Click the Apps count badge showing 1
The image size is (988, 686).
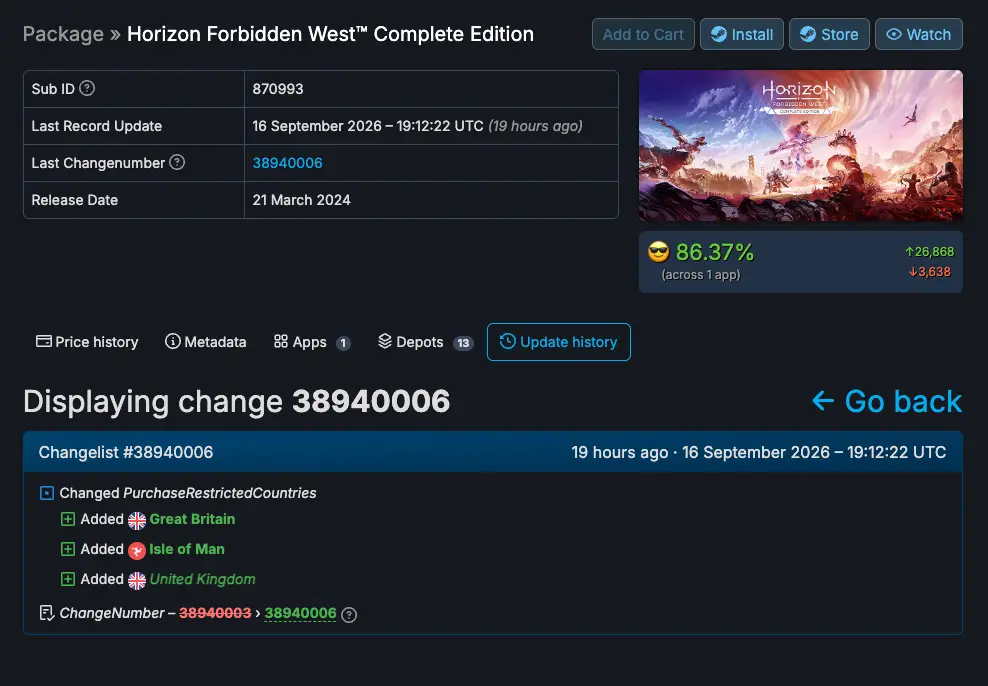[x=343, y=343]
